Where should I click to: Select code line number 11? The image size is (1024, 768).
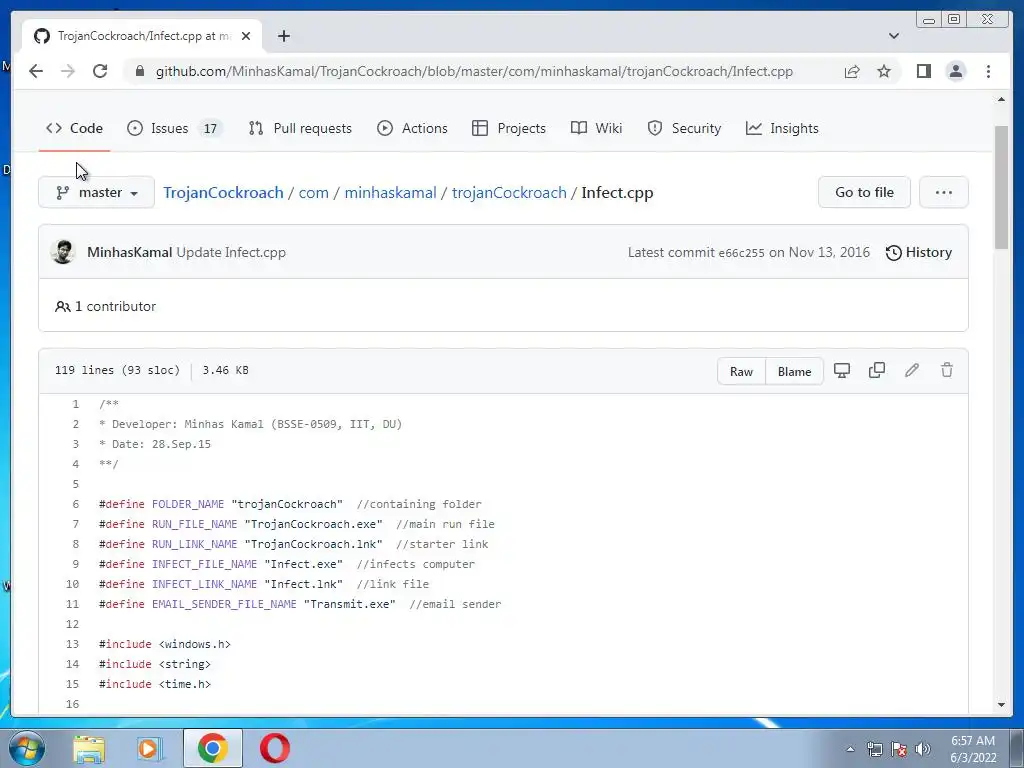pyautogui.click(x=72, y=604)
